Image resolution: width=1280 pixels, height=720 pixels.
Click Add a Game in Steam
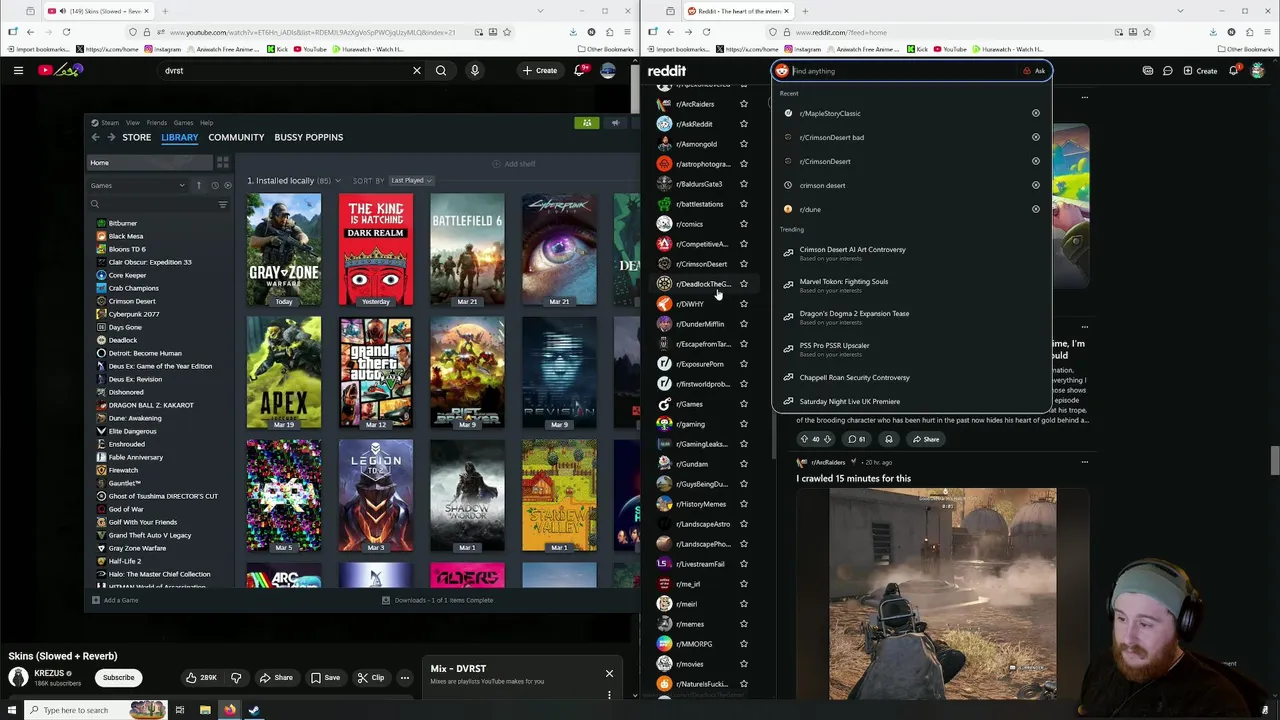(115, 600)
